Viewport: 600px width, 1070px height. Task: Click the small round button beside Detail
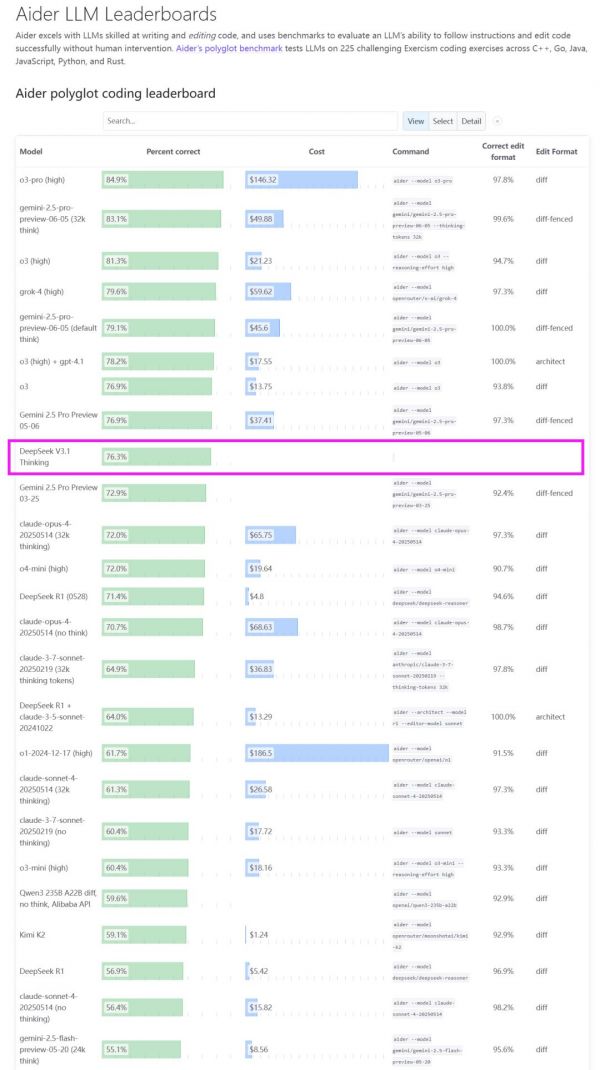[x=498, y=121]
